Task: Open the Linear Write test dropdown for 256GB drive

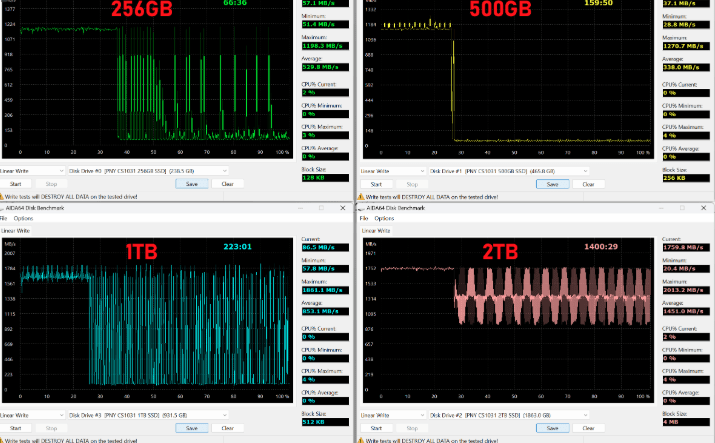Action: click(x=33, y=171)
